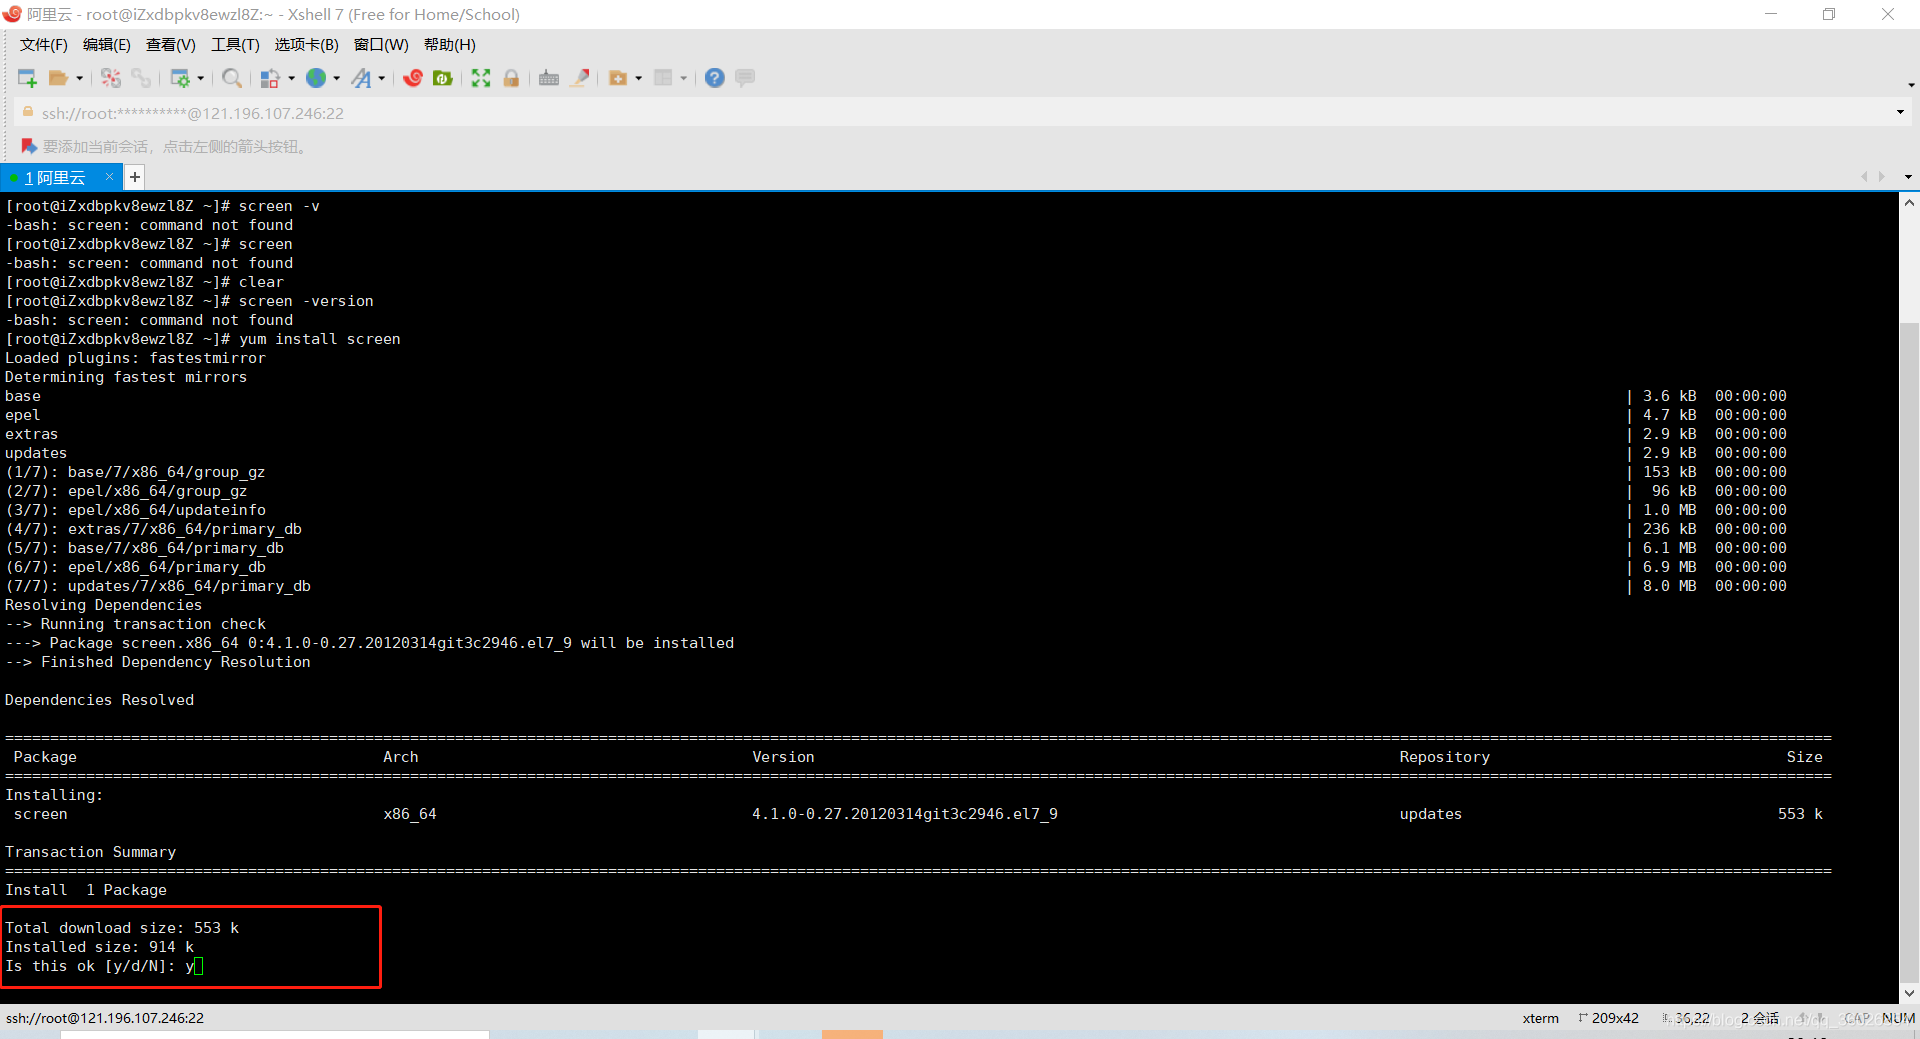Add a new tab with plus button
Viewport: 1920px width, 1039px height.
pos(134,177)
